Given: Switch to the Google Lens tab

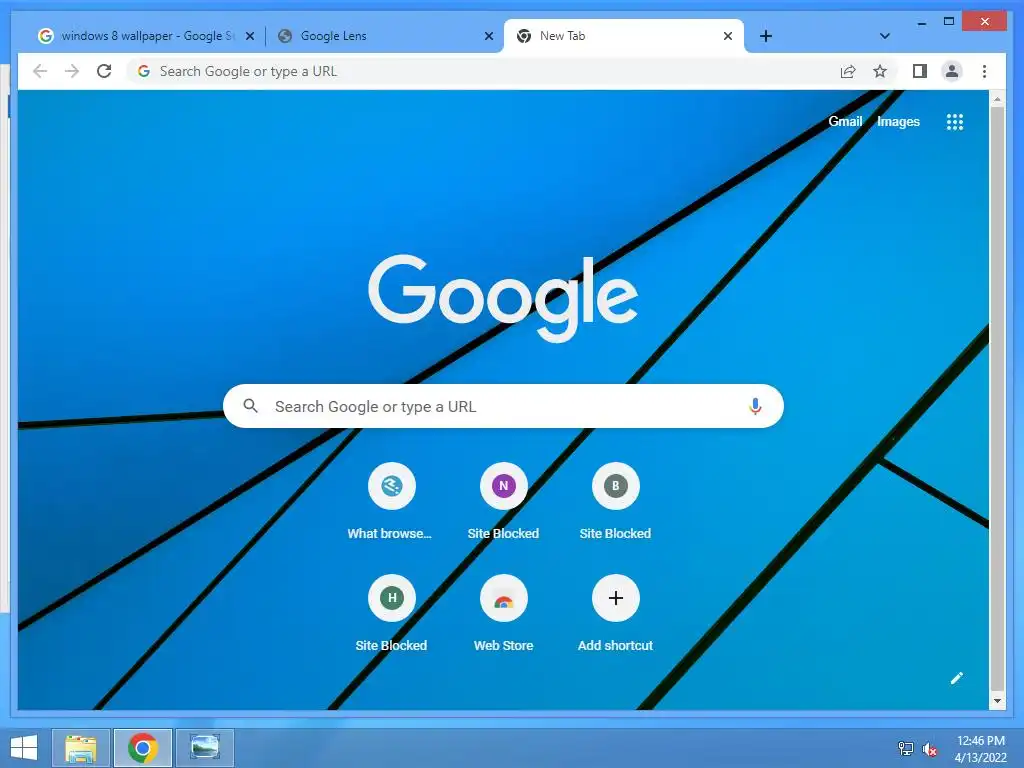Looking at the screenshot, I should point(385,36).
